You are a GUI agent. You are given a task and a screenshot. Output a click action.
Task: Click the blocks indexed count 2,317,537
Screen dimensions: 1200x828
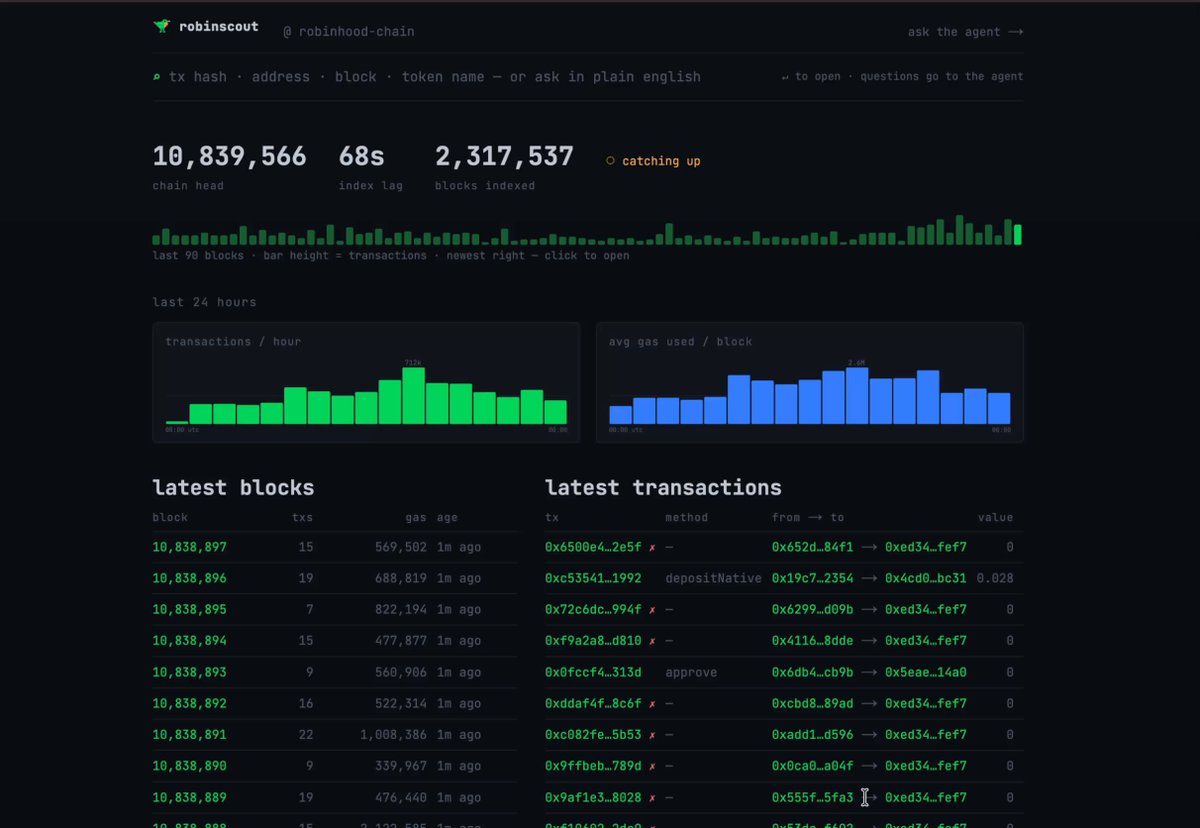504,156
